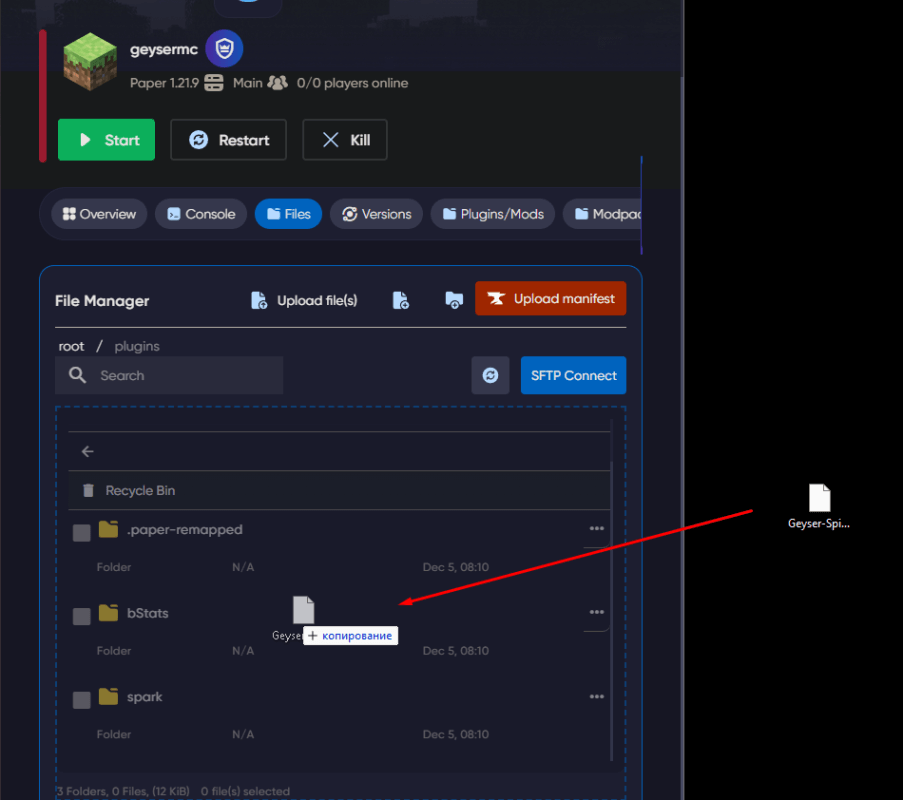Click the root breadcrumb link

coord(71,346)
